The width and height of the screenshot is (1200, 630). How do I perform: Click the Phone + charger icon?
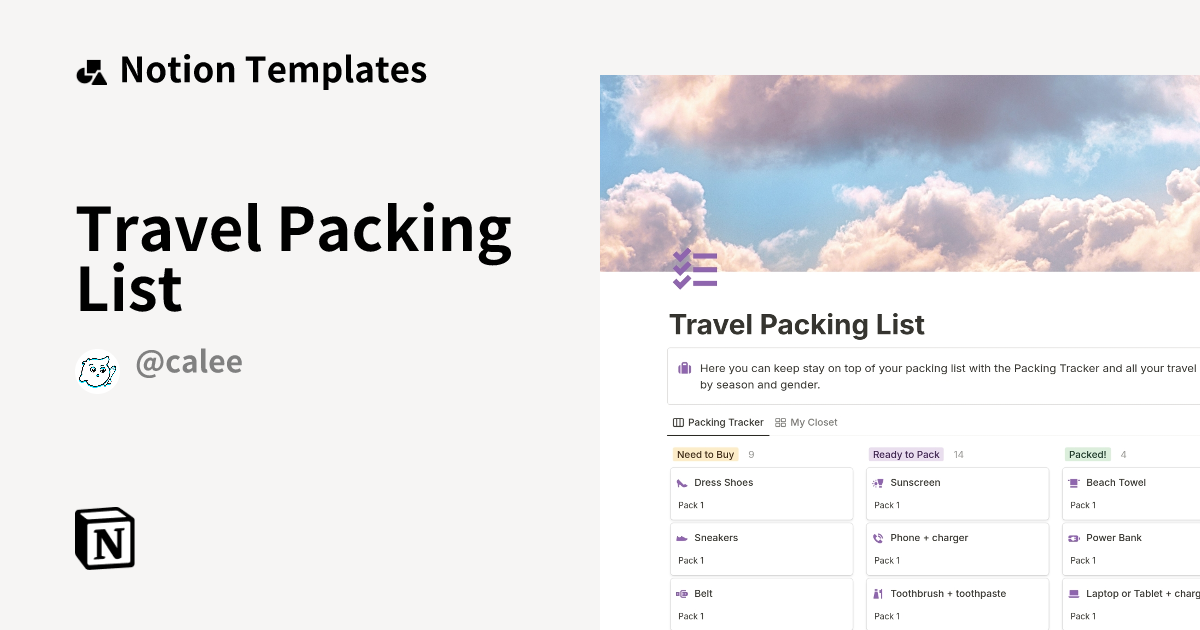click(x=877, y=537)
